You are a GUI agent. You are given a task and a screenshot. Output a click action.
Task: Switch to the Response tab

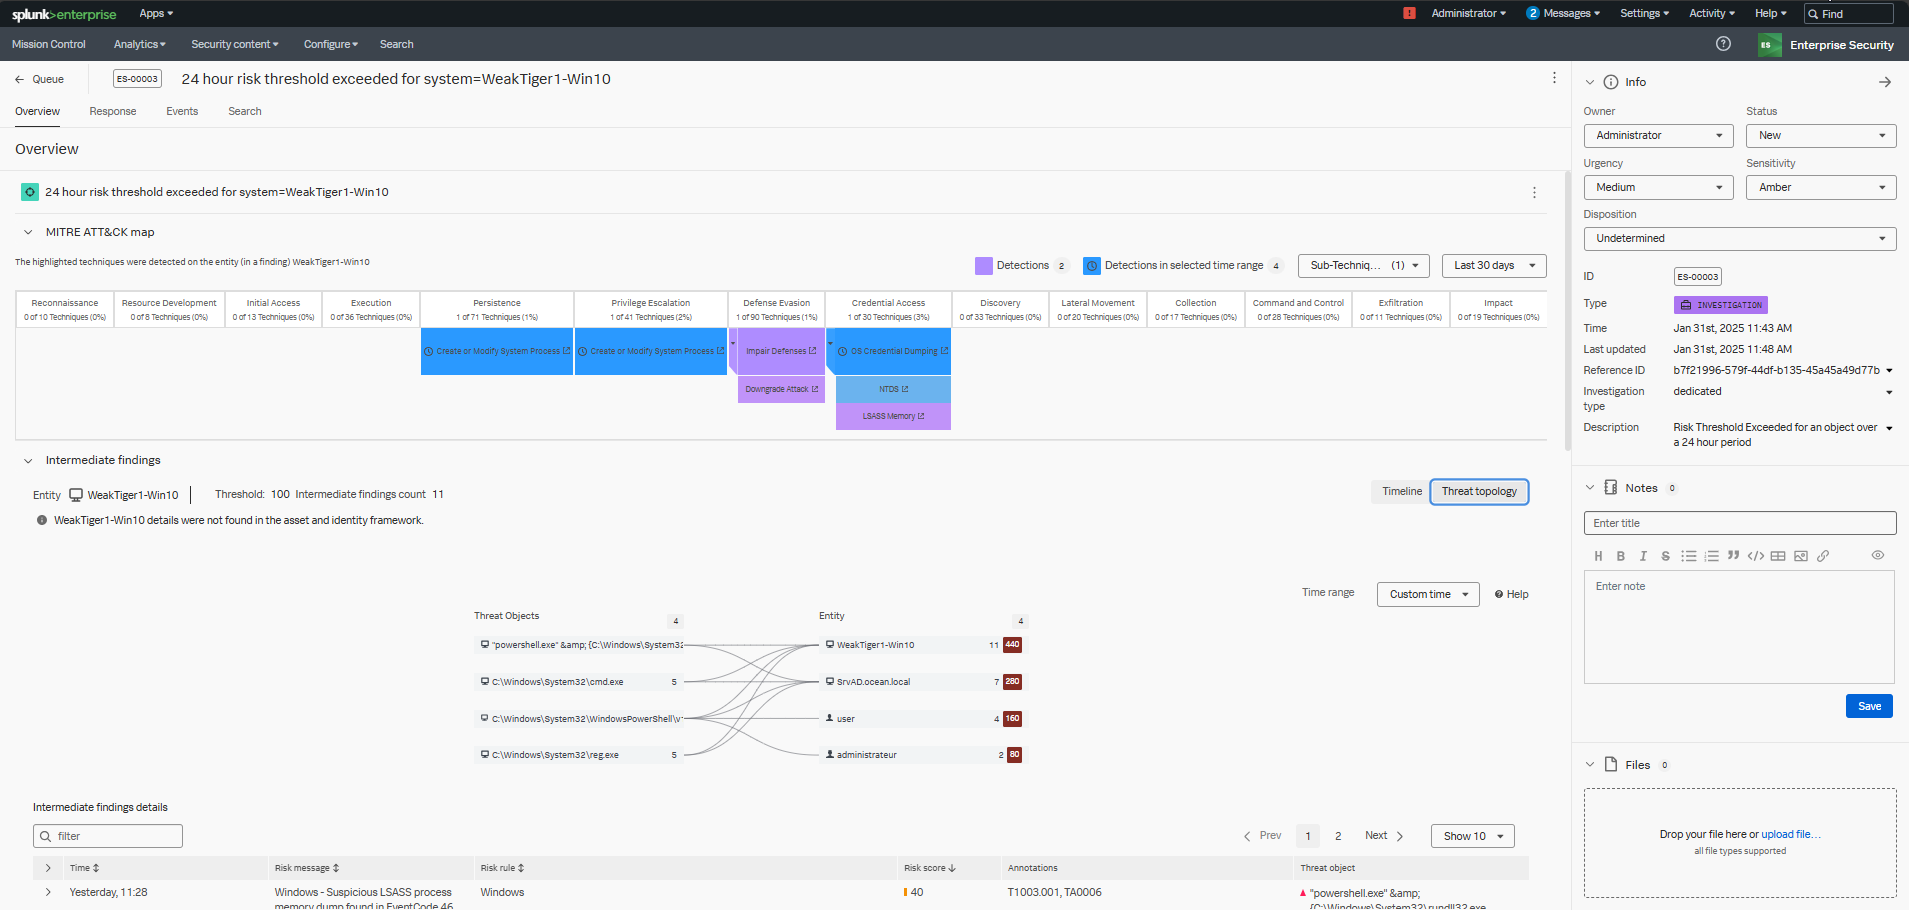point(113,111)
